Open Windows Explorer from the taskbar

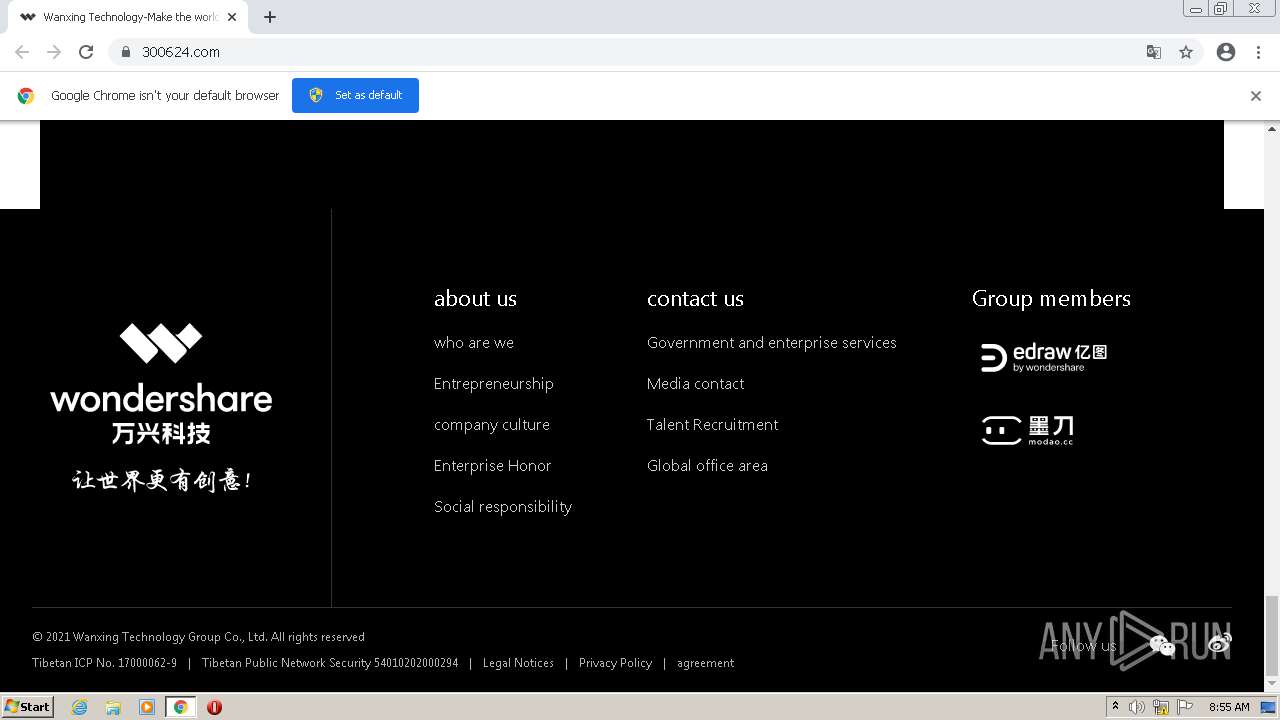pyautogui.click(x=113, y=707)
